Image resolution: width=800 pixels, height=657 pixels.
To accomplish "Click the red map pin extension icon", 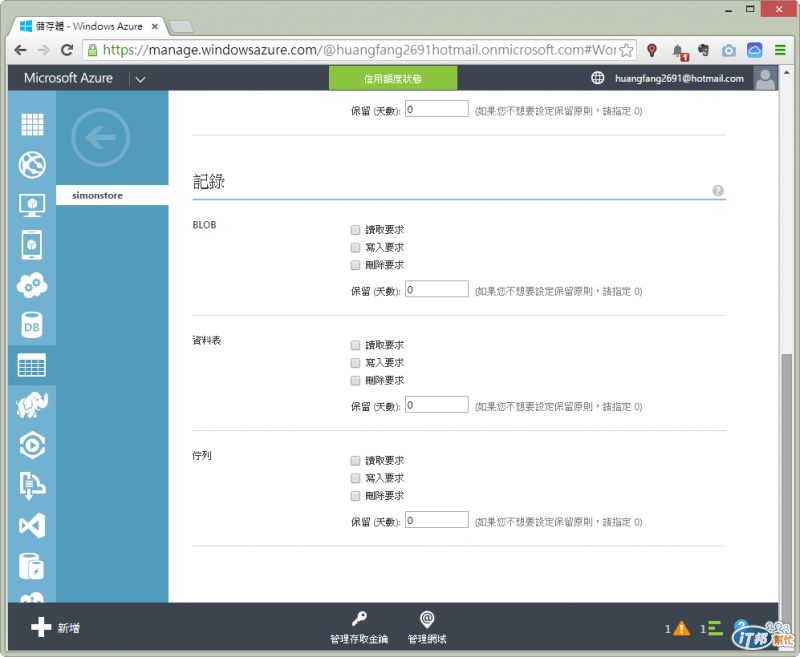I will point(652,50).
